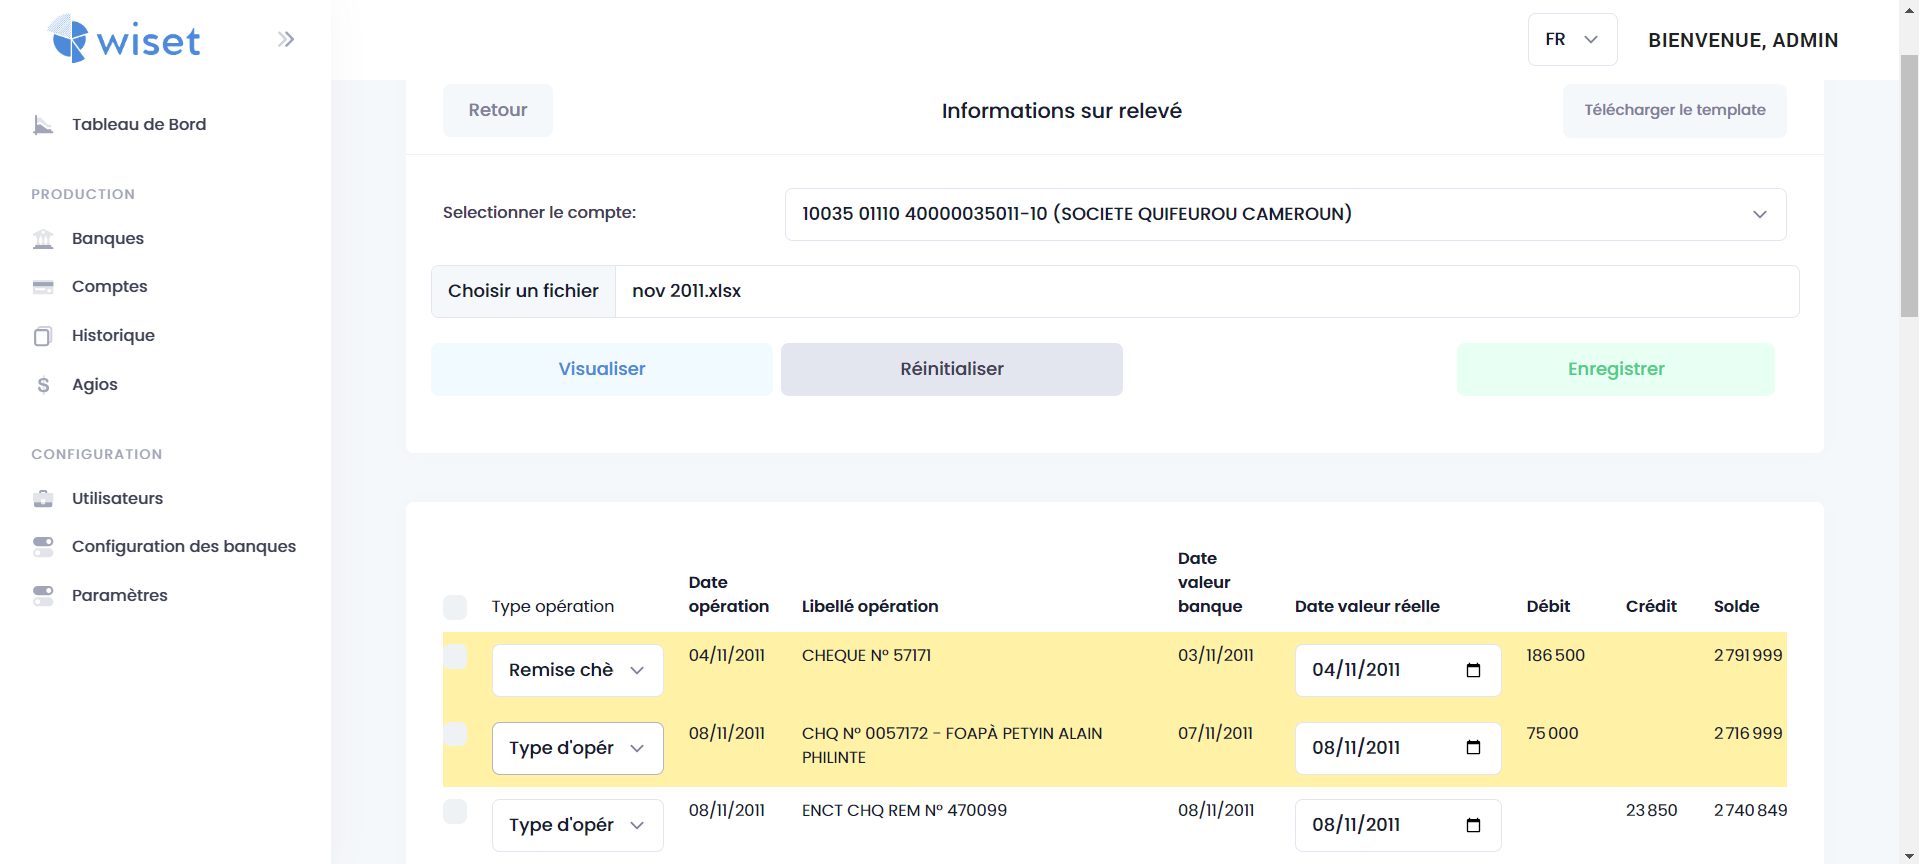Check the CHEQUE N° 57171 row checkbox
The image size is (1919, 864).
[455, 657]
